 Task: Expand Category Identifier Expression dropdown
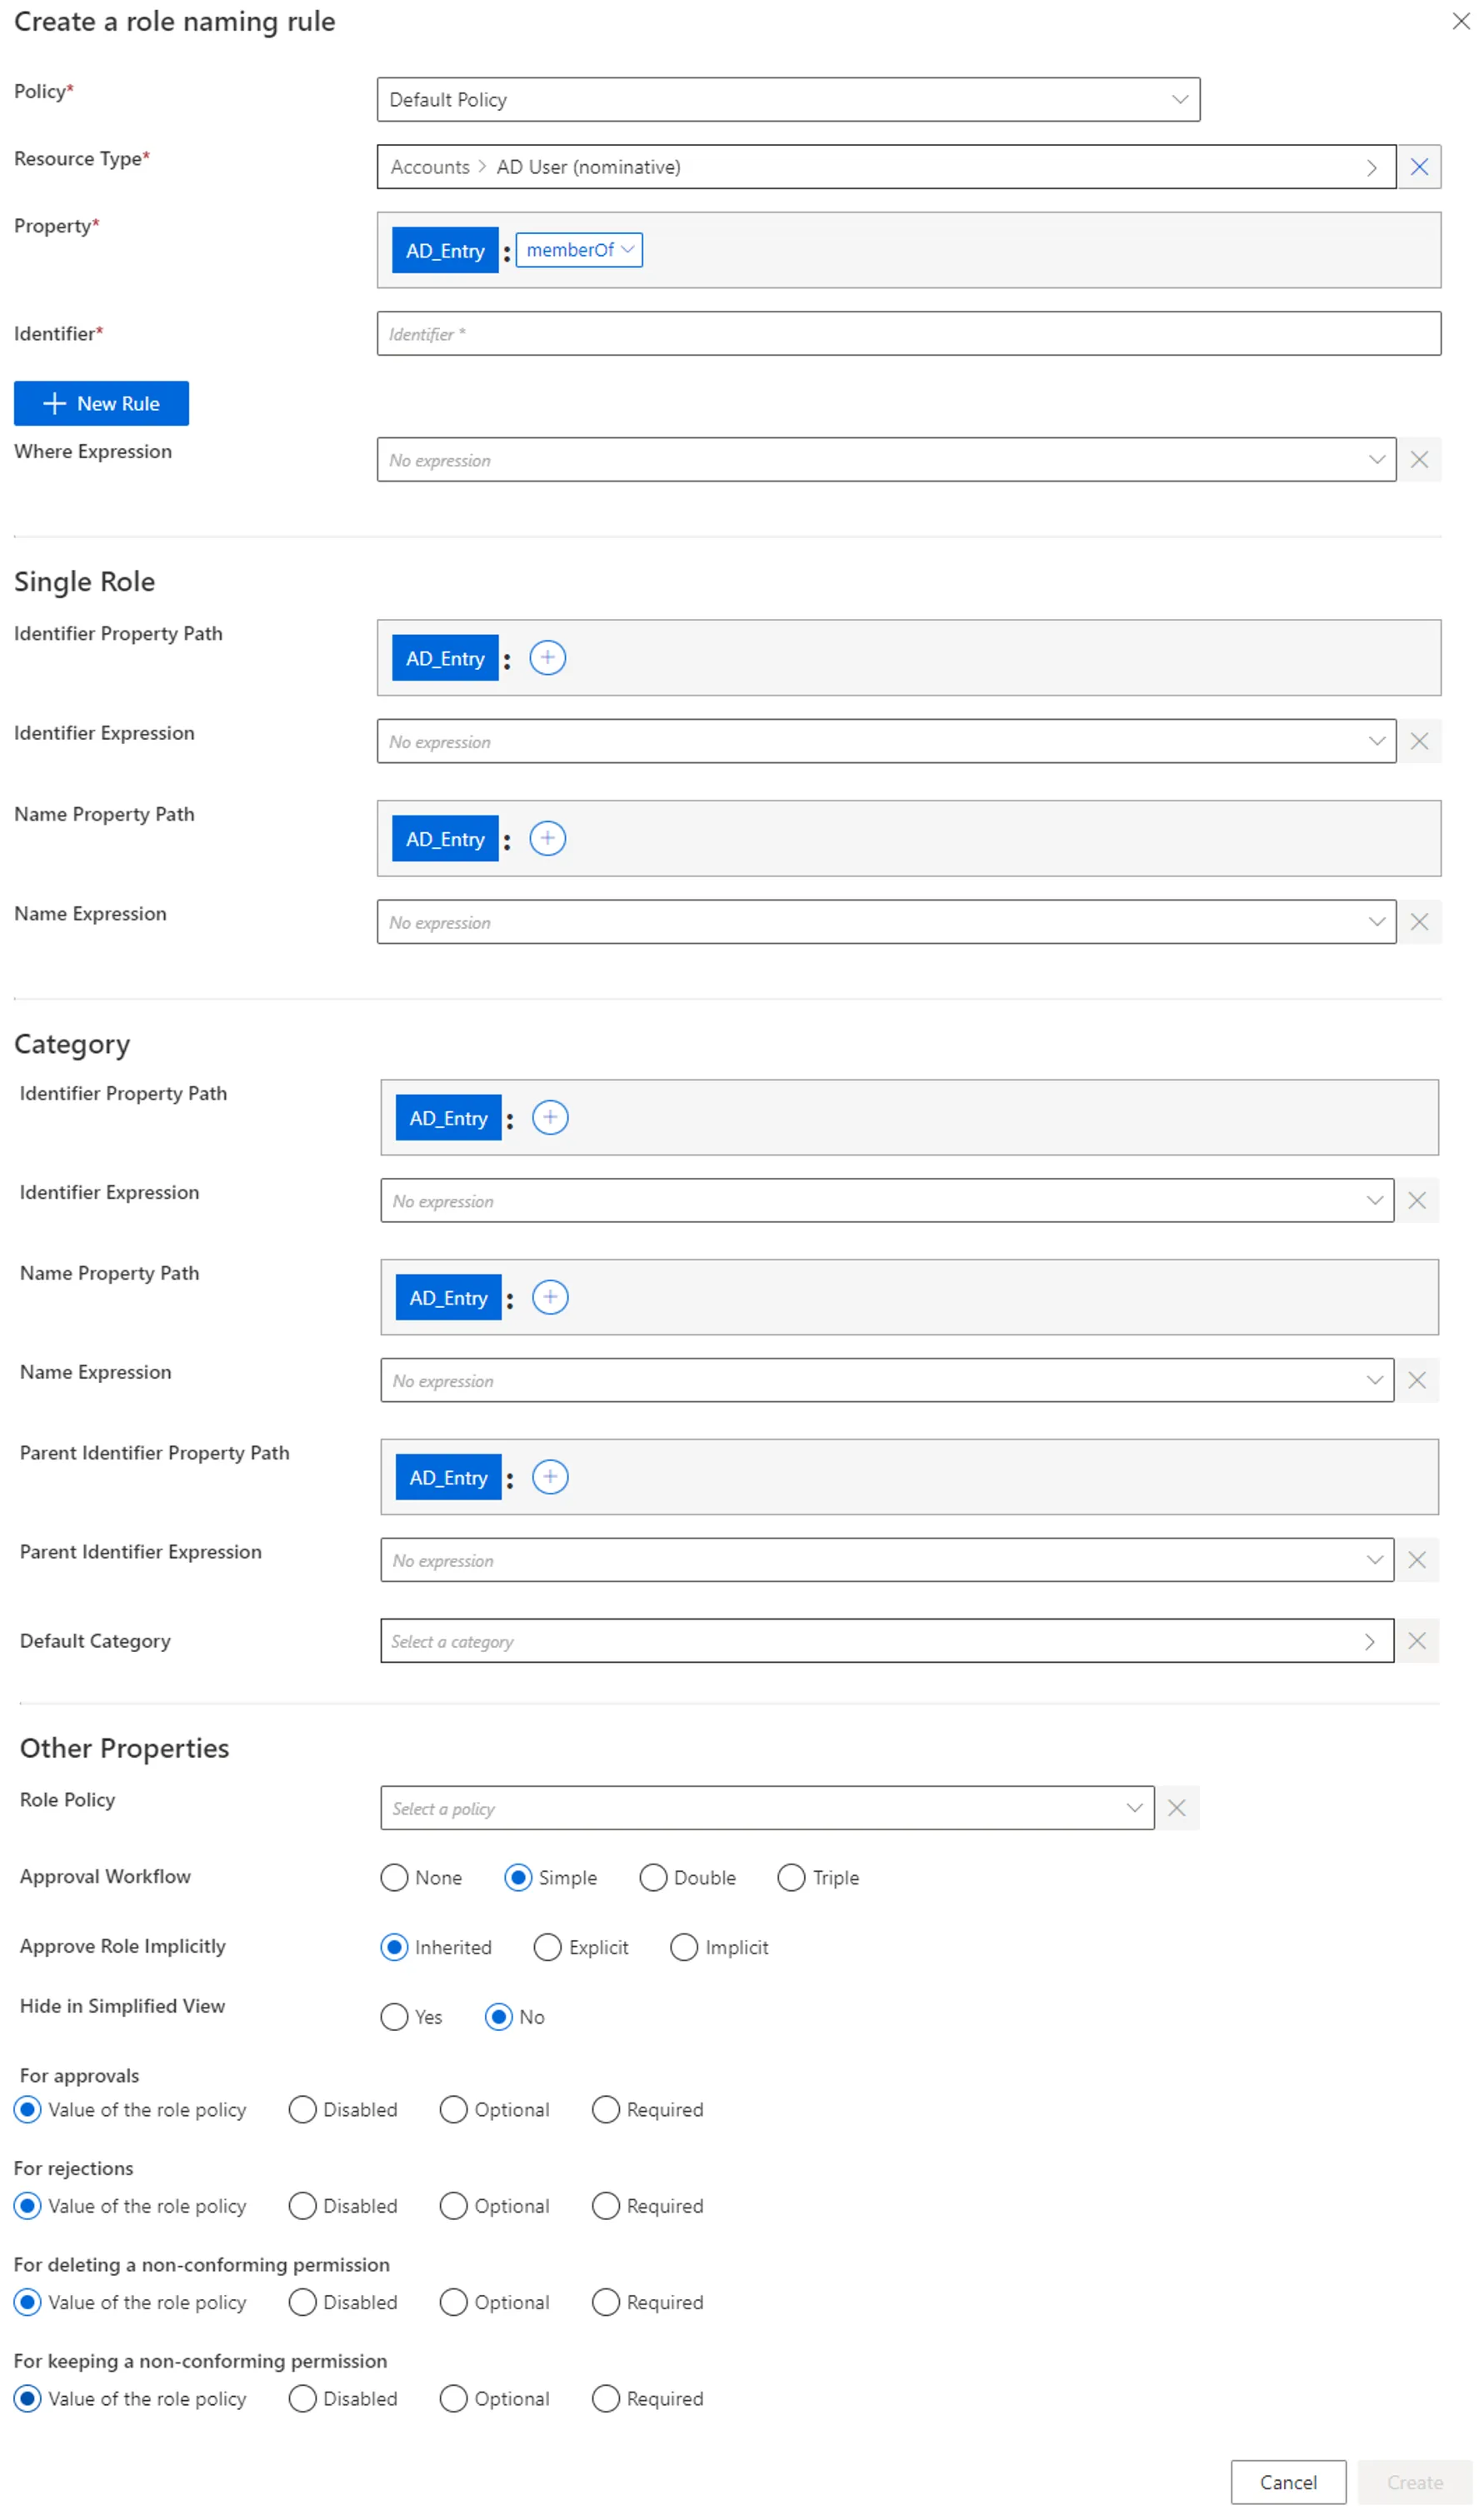(x=1374, y=1200)
